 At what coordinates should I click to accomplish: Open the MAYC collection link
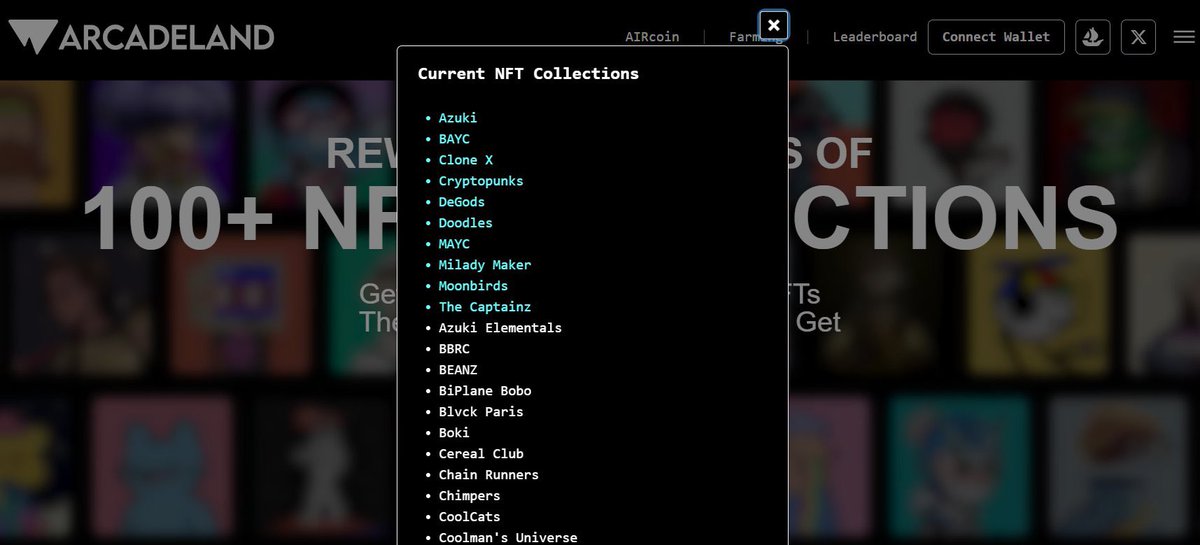point(454,244)
